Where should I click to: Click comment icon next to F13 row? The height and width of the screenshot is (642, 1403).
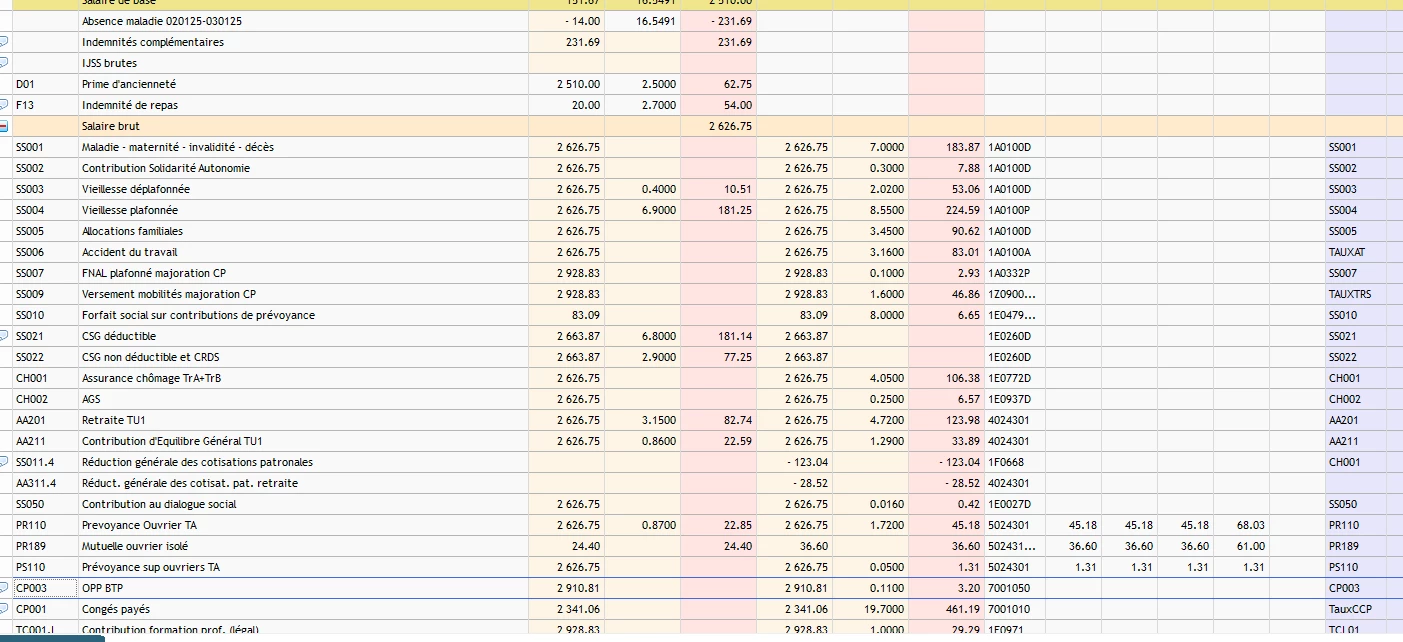4,105
